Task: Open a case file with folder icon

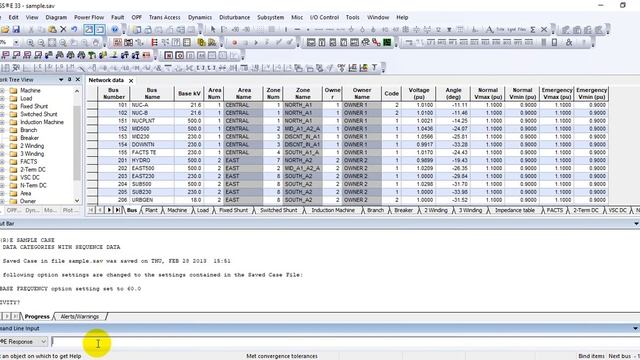Action: click(x=5, y=29)
